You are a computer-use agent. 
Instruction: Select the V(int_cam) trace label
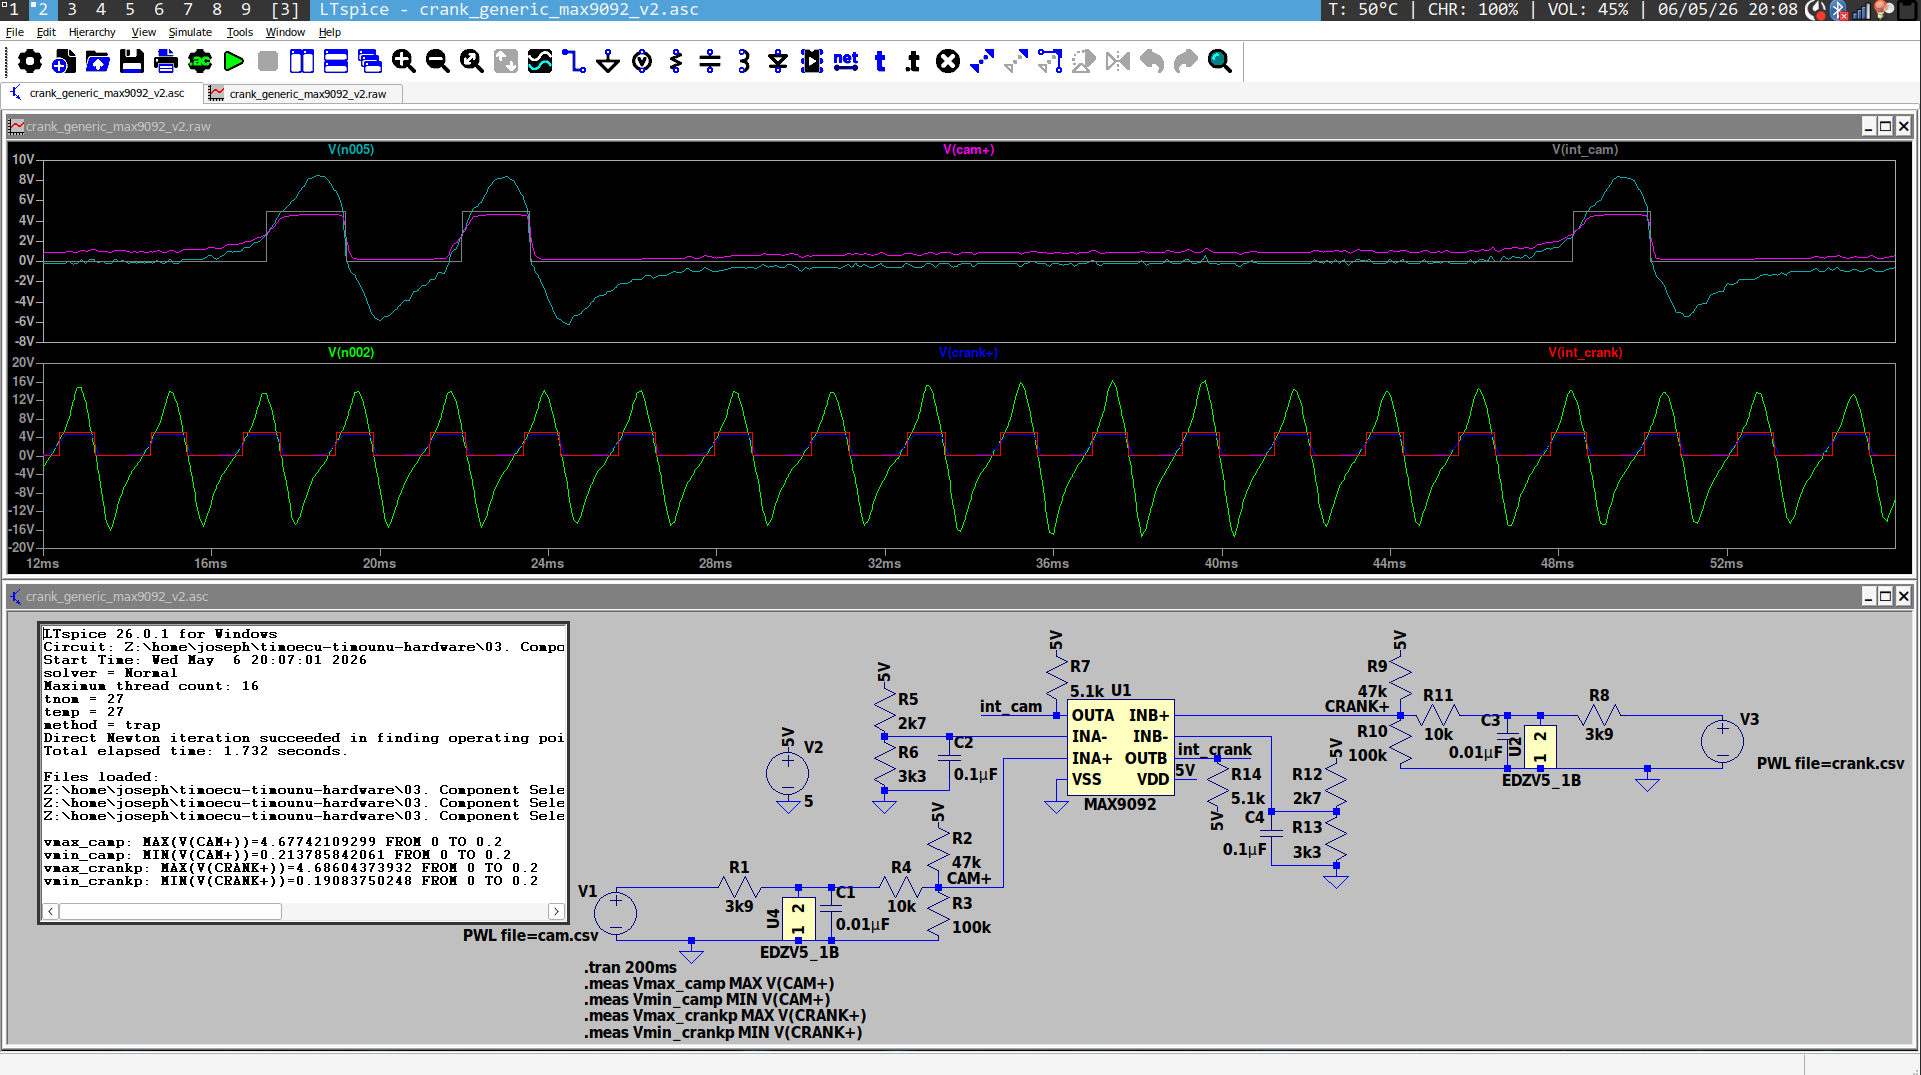(x=1585, y=150)
